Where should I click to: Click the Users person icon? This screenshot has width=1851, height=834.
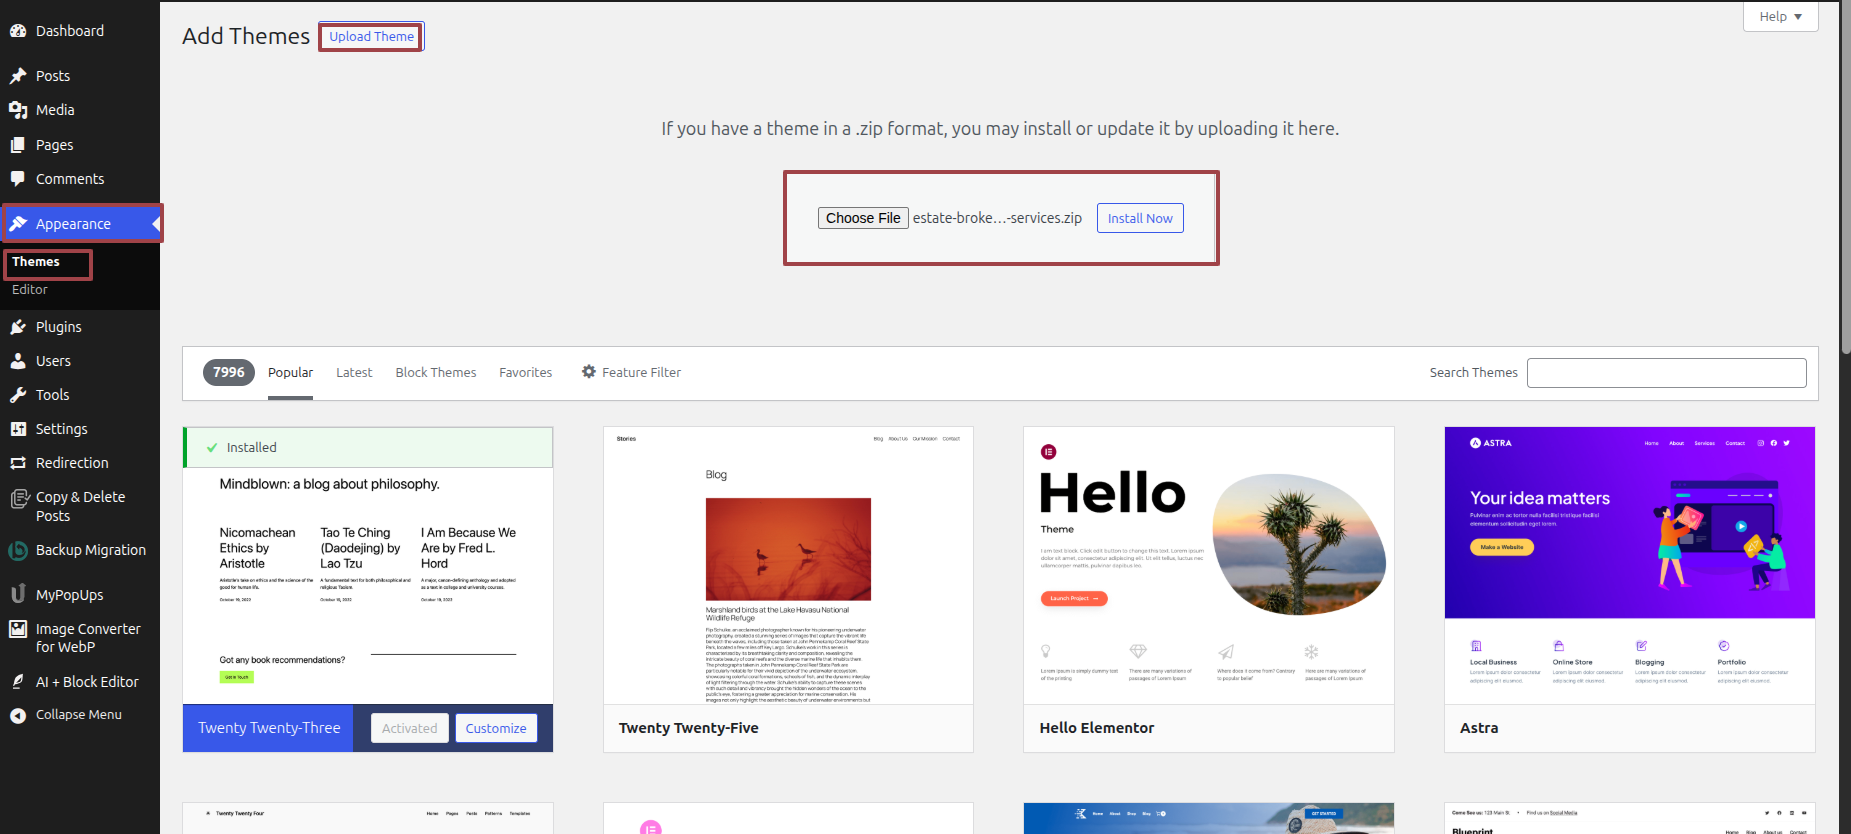[x=18, y=361]
